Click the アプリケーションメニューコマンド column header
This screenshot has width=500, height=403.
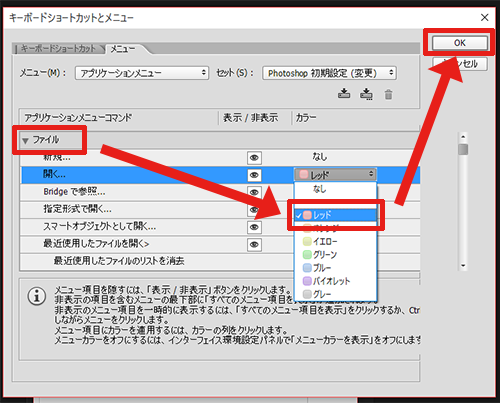click(x=119, y=118)
